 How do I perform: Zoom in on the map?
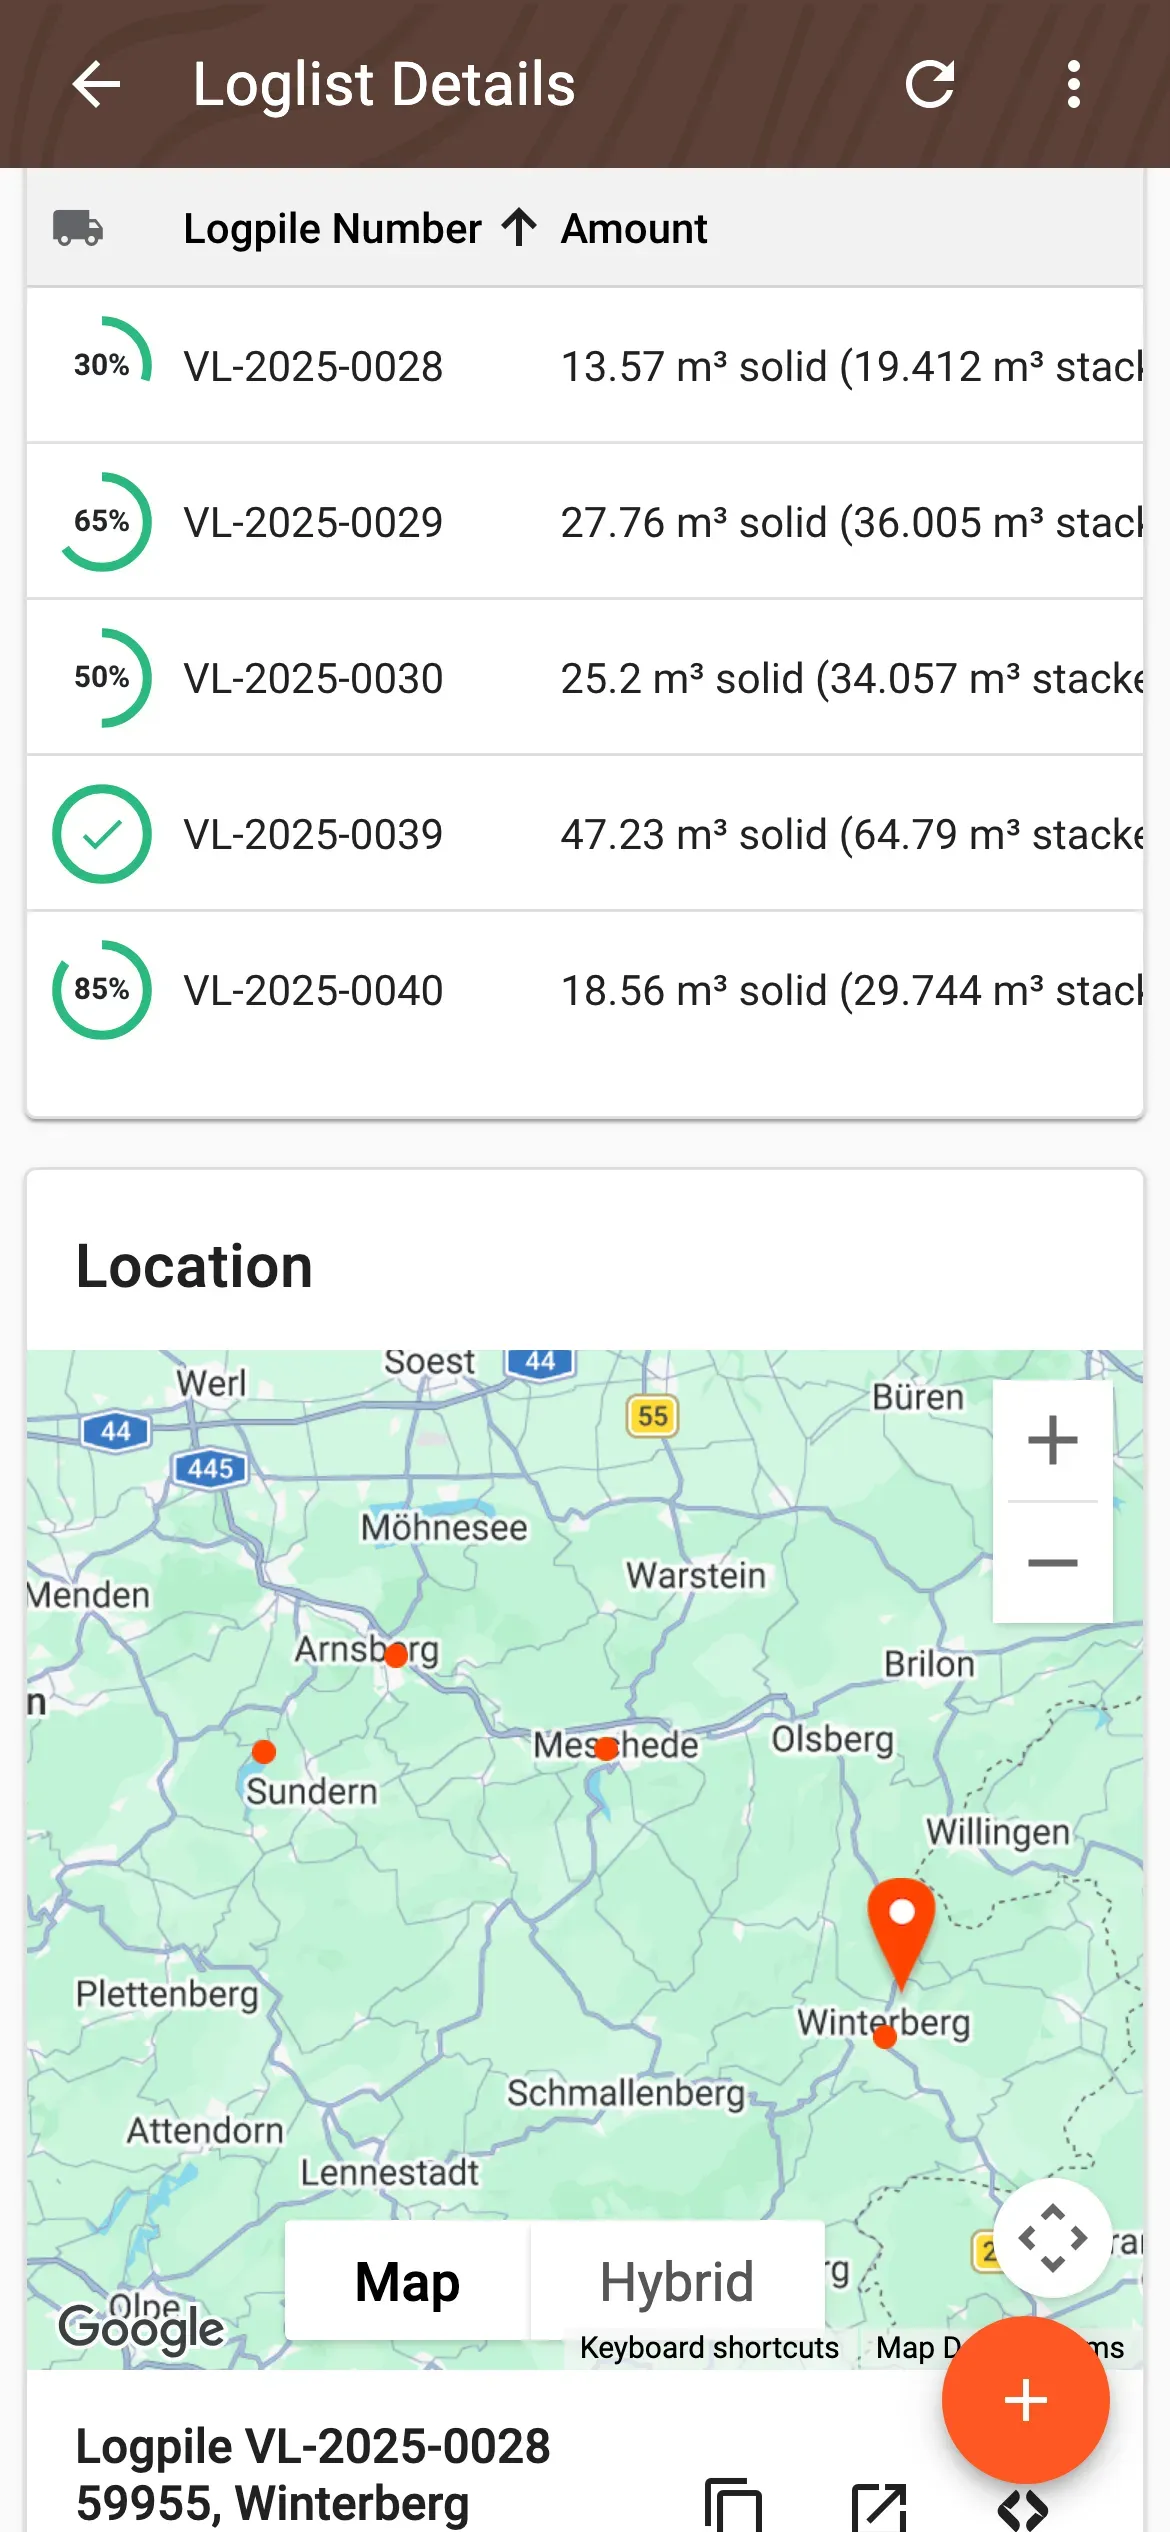click(x=1052, y=1441)
